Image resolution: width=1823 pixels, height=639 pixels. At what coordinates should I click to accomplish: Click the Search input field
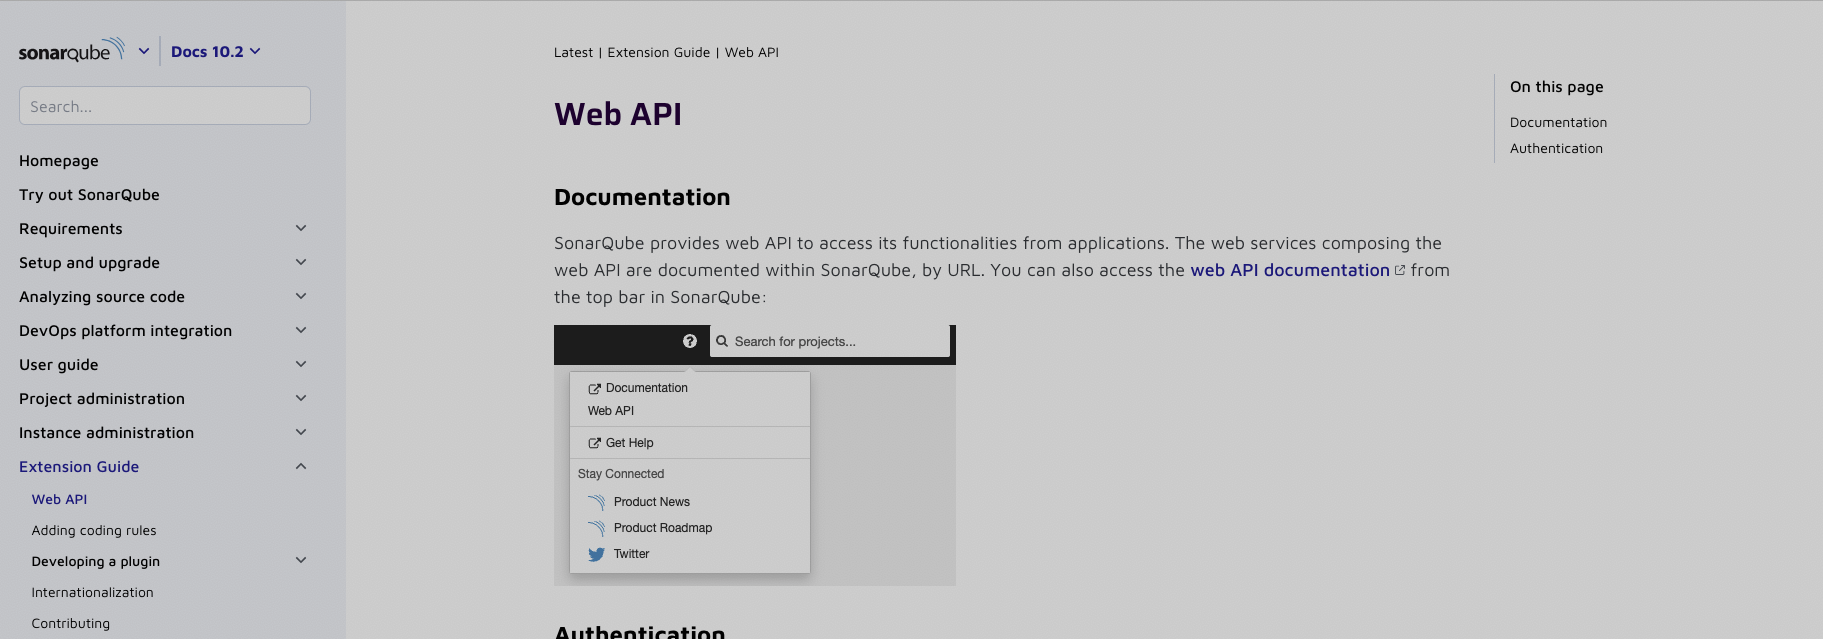pyautogui.click(x=165, y=106)
